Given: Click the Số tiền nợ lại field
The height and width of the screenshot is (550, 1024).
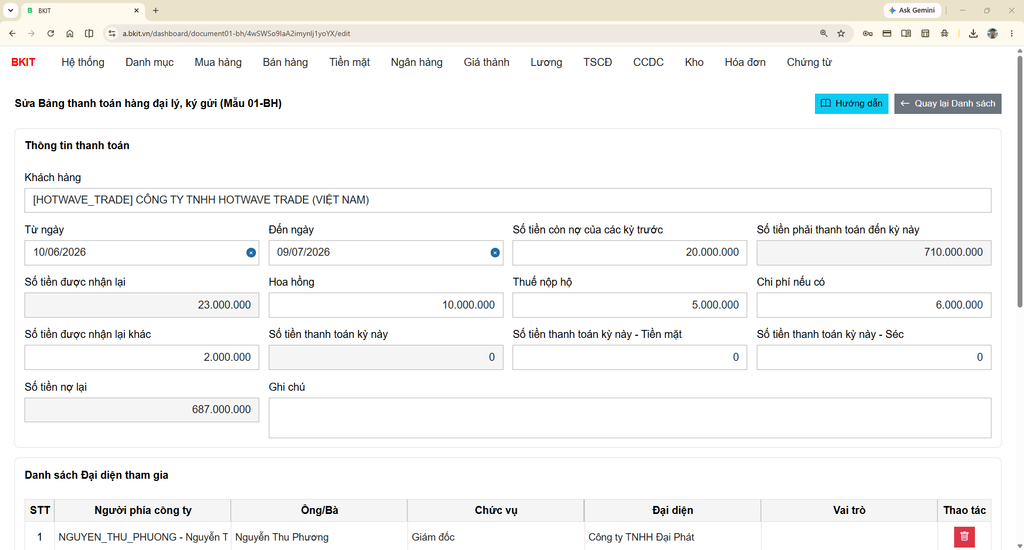Looking at the screenshot, I should click(142, 410).
